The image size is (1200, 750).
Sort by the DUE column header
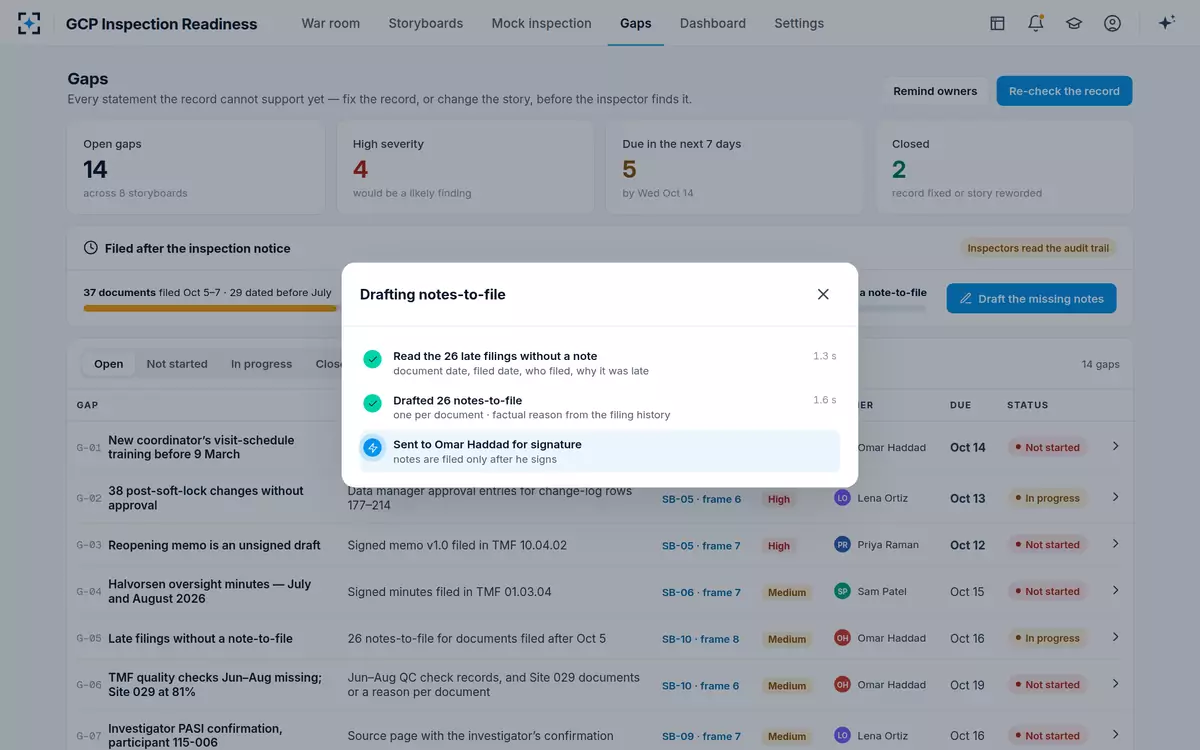960,405
